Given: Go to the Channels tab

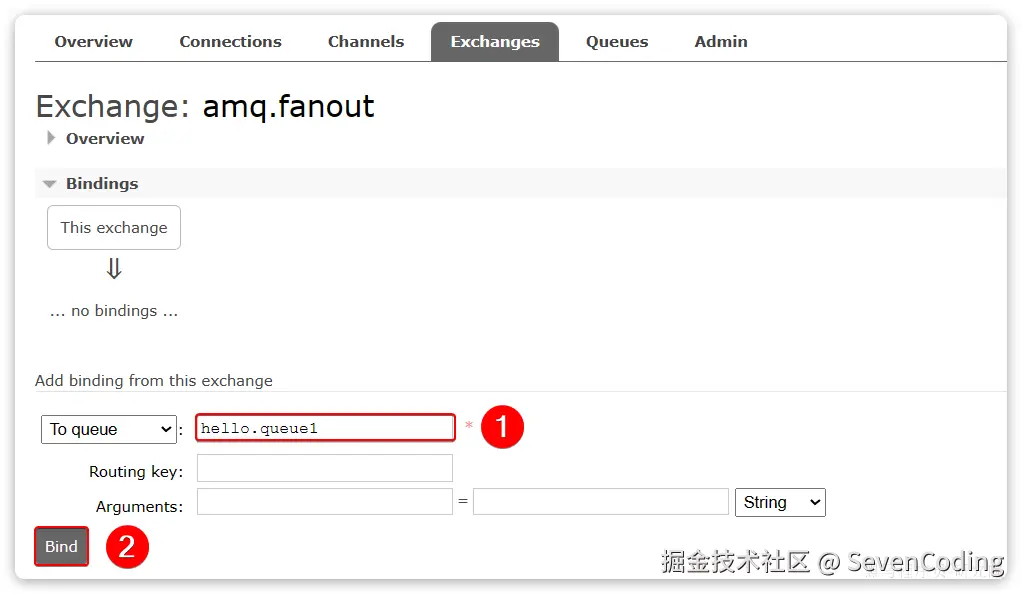Looking at the screenshot, I should (x=366, y=42).
